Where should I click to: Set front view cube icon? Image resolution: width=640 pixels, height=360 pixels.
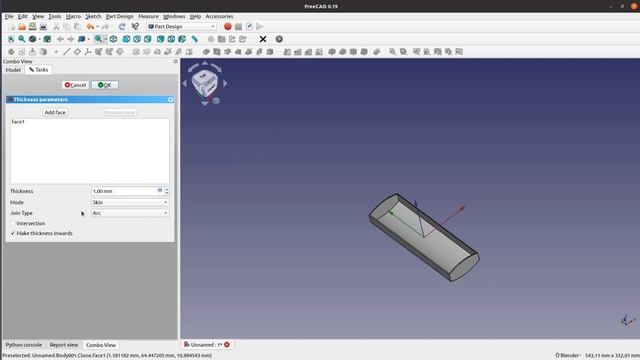click(x=126, y=39)
